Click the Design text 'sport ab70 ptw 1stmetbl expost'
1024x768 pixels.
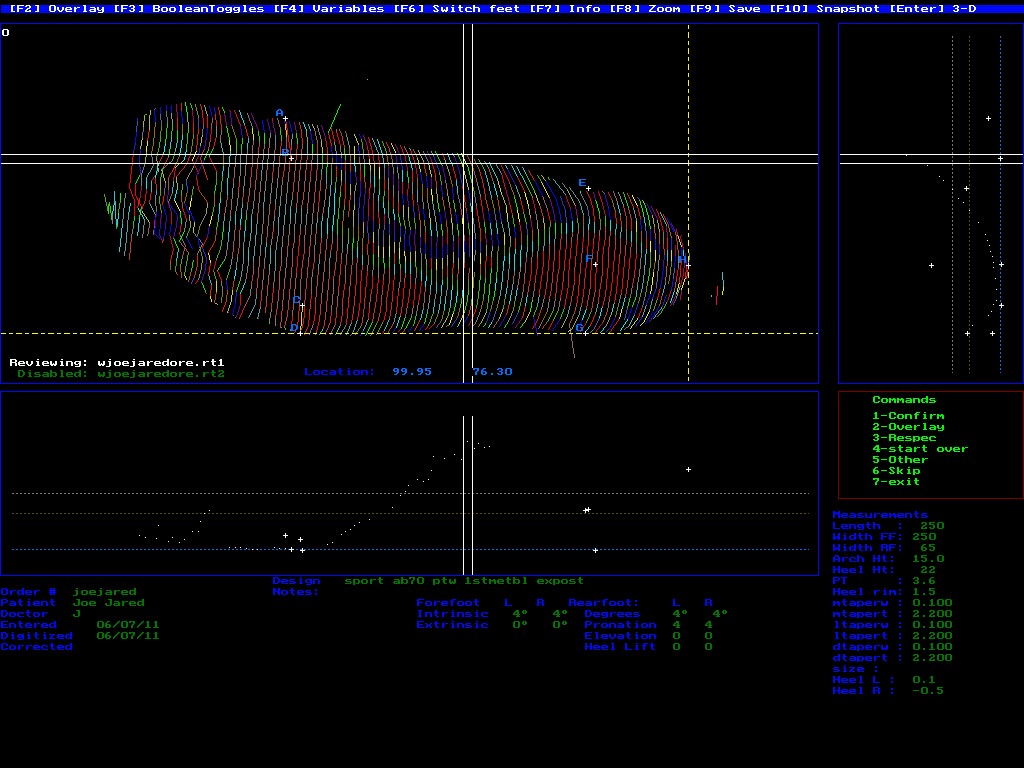[464, 581]
